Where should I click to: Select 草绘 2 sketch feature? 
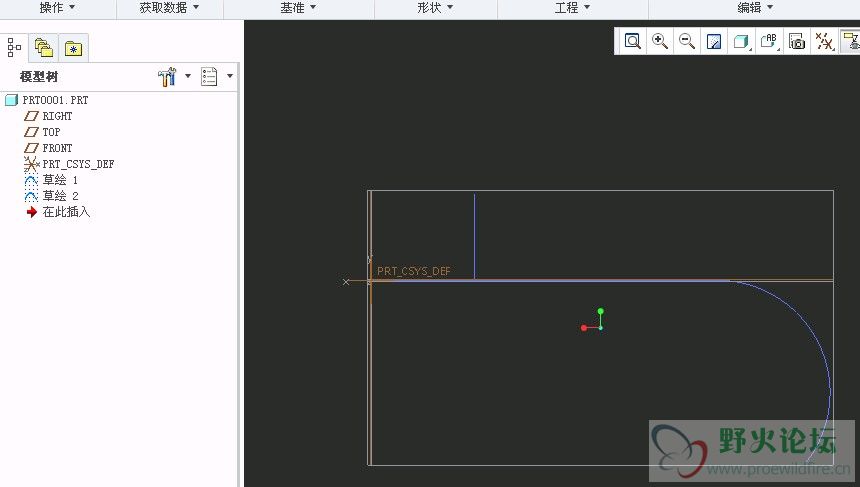click(x=60, y=196)
